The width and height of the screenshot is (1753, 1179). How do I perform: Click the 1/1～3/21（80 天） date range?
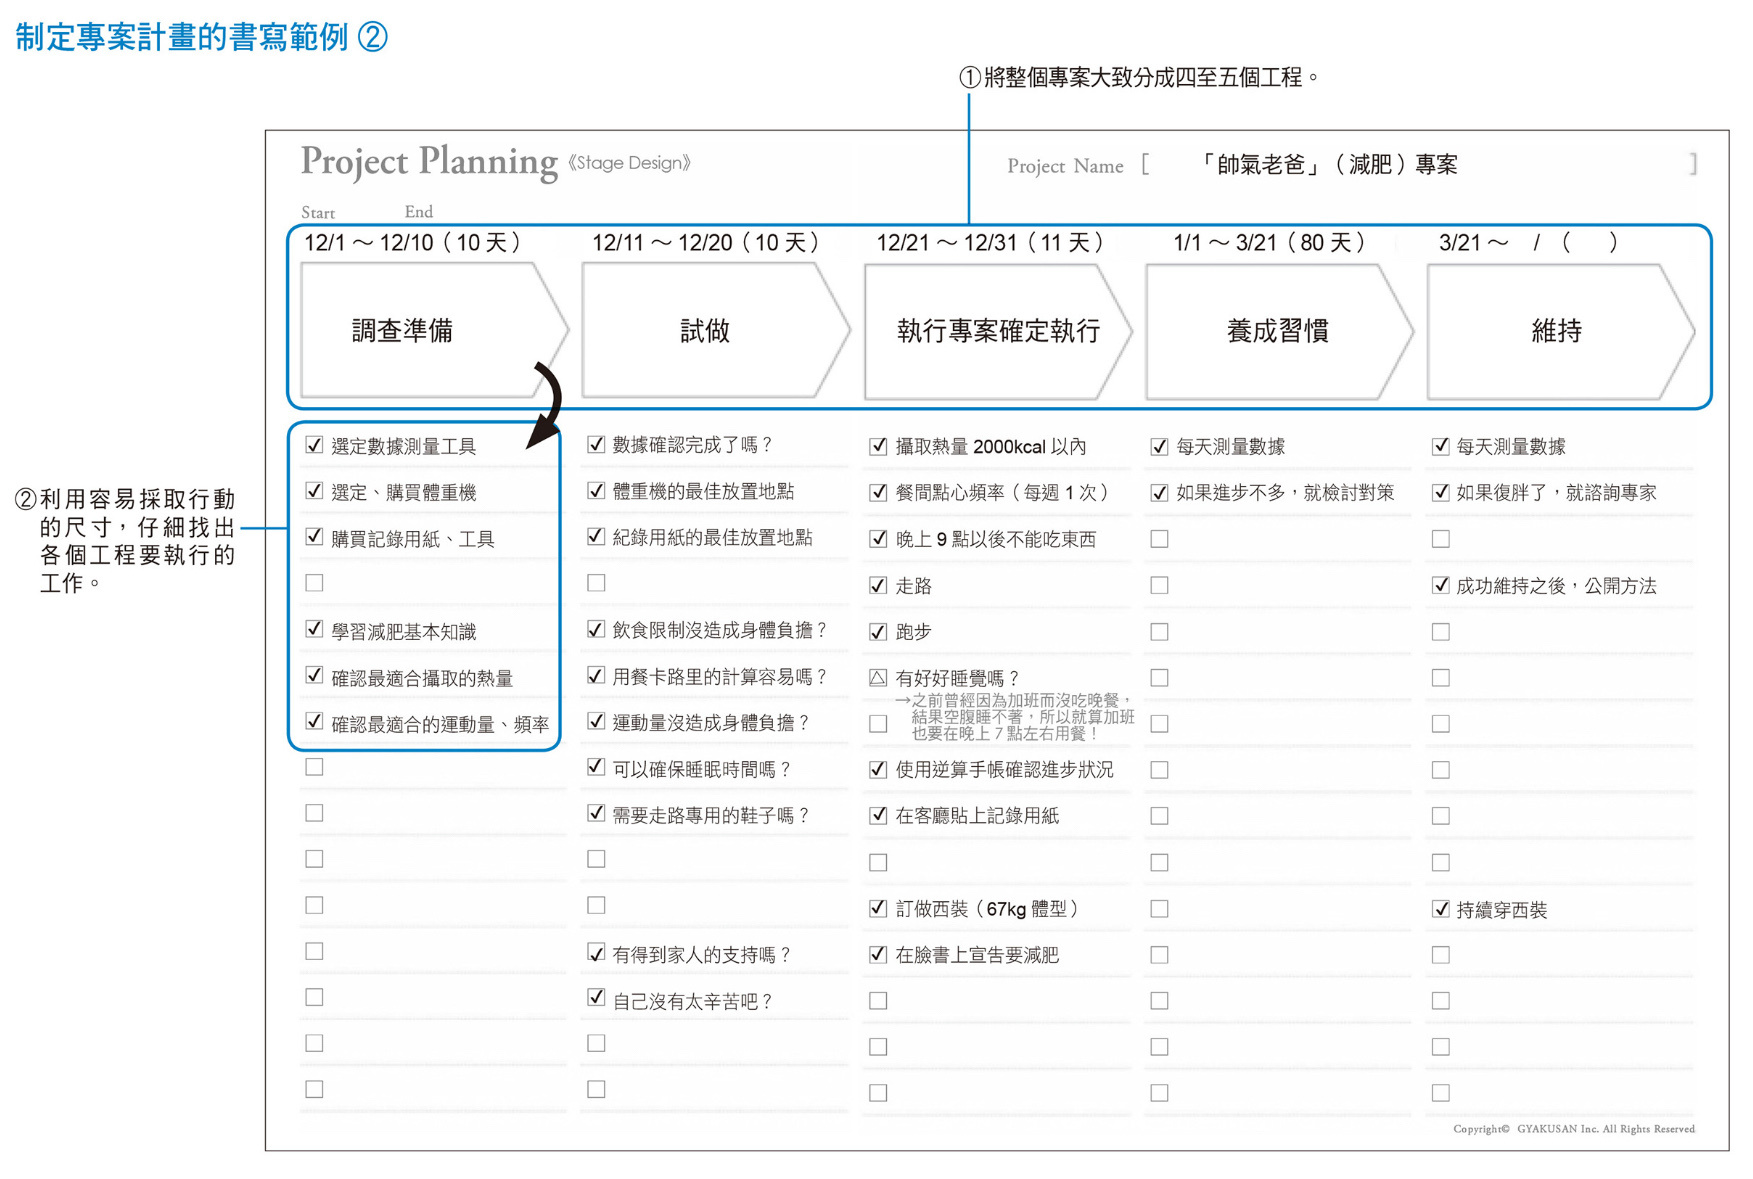click(1268, 243)
